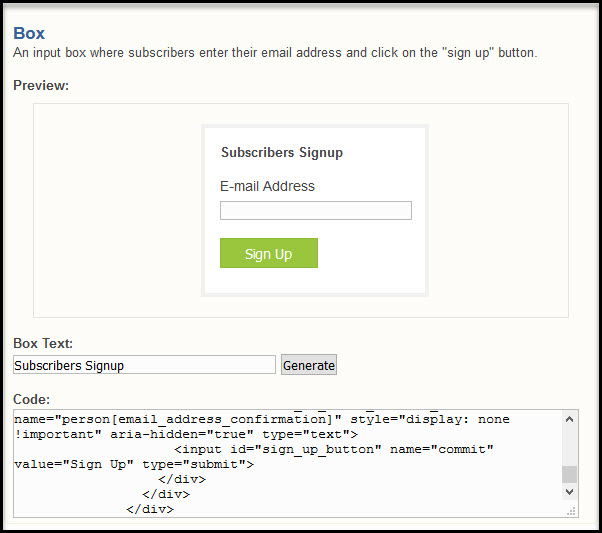Click the sign_up_button input line in code

tap(334, 449)
